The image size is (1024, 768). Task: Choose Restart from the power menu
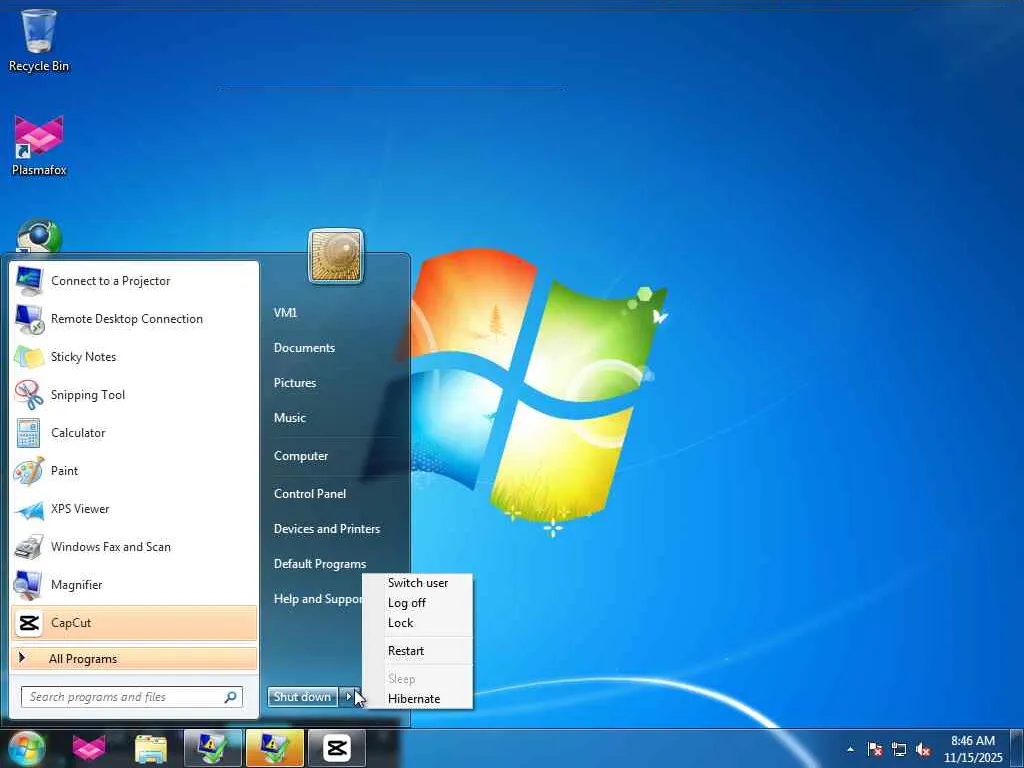coord(418,650)
